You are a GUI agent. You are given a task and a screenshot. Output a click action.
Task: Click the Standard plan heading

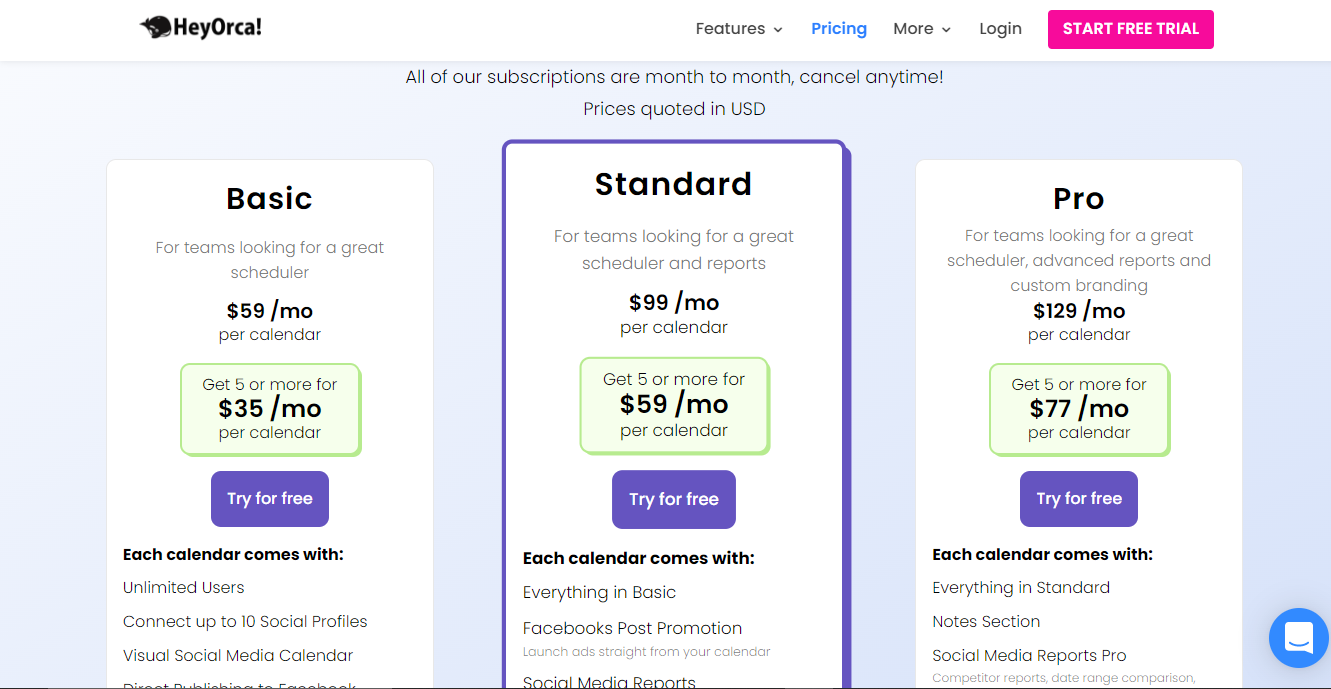674,184
